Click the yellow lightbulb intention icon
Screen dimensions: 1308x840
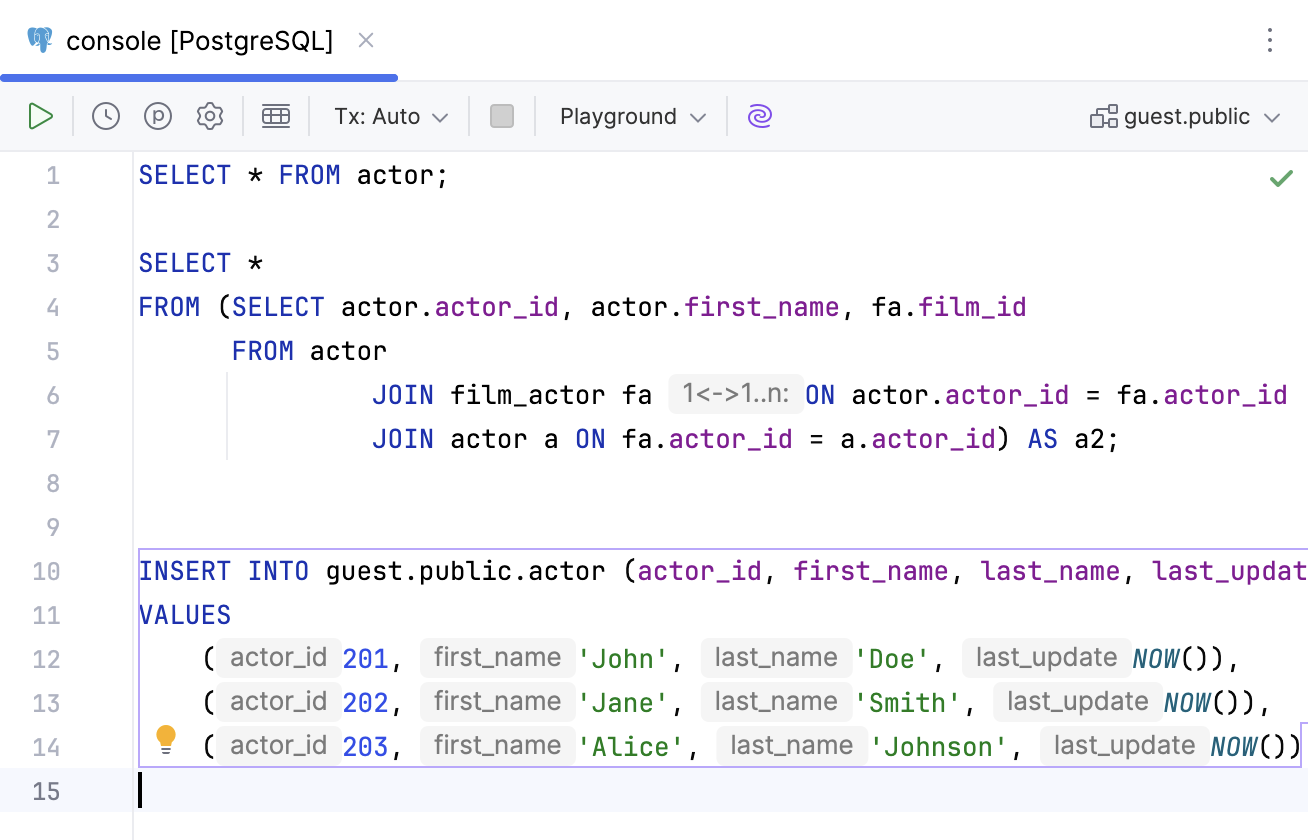[166, 740]
